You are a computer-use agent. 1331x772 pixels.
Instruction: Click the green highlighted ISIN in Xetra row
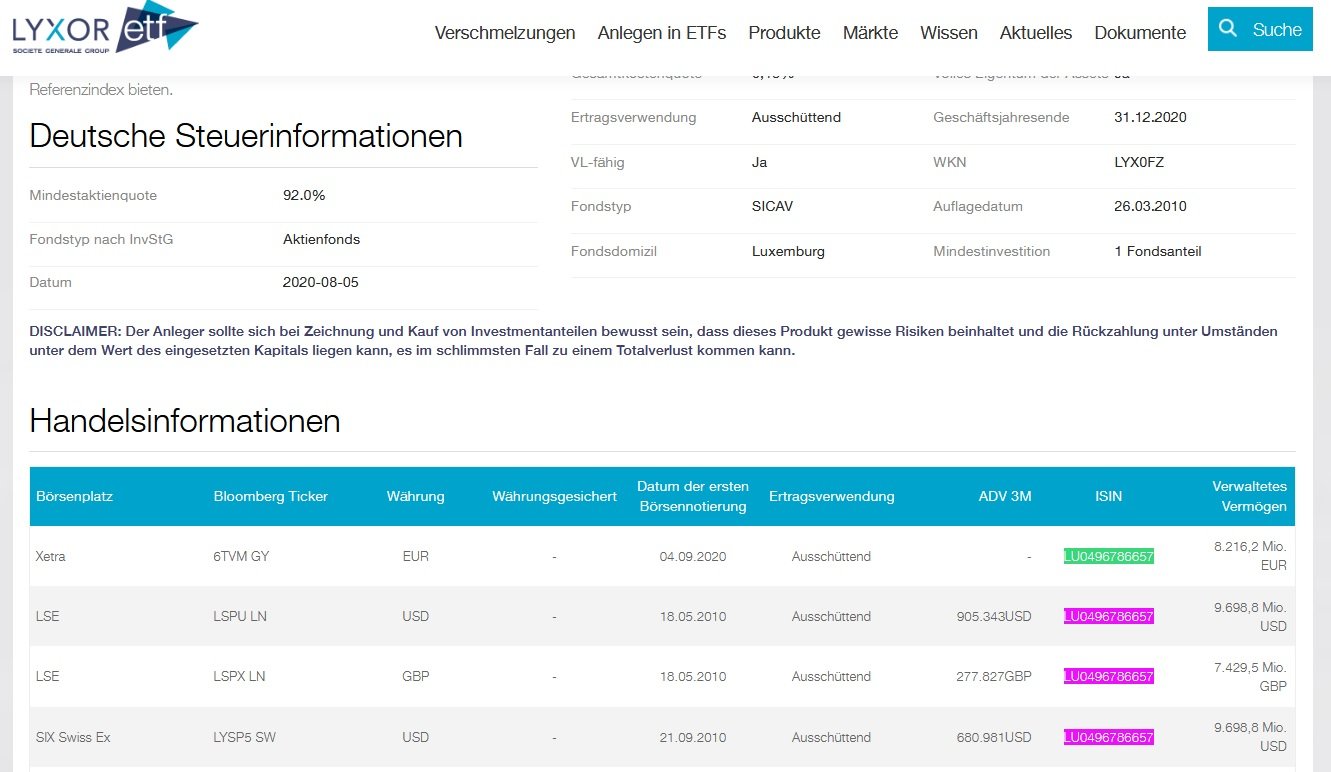coord(1108,557)
